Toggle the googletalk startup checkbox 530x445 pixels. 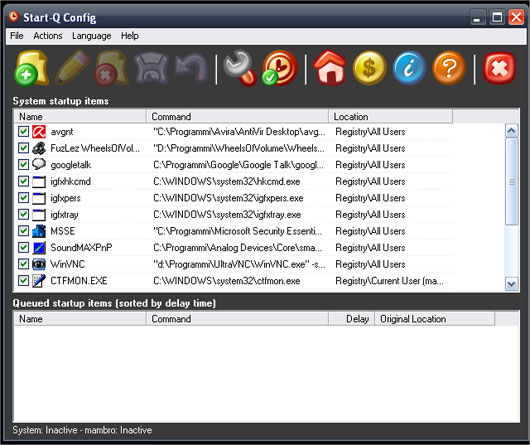coord(23,164)
